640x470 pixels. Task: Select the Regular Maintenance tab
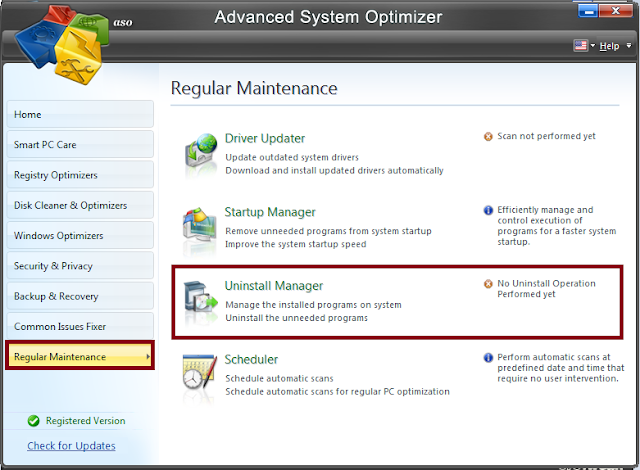pos(80,356)
